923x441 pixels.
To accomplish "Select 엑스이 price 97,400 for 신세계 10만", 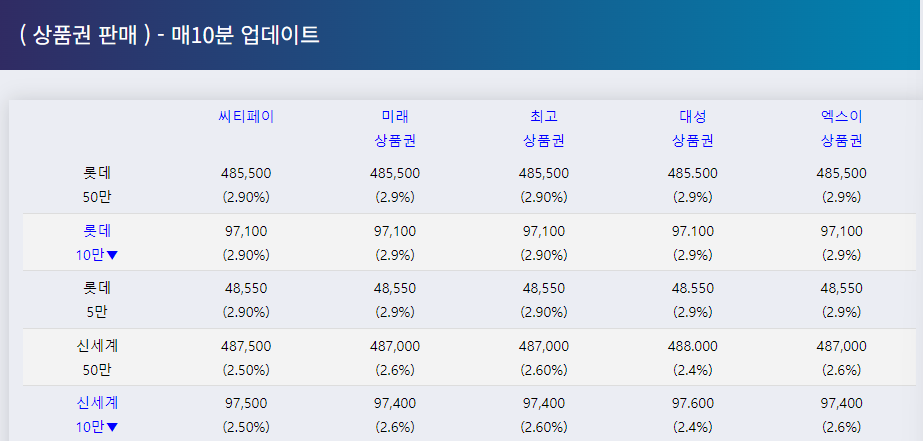I will coord(842,403).
